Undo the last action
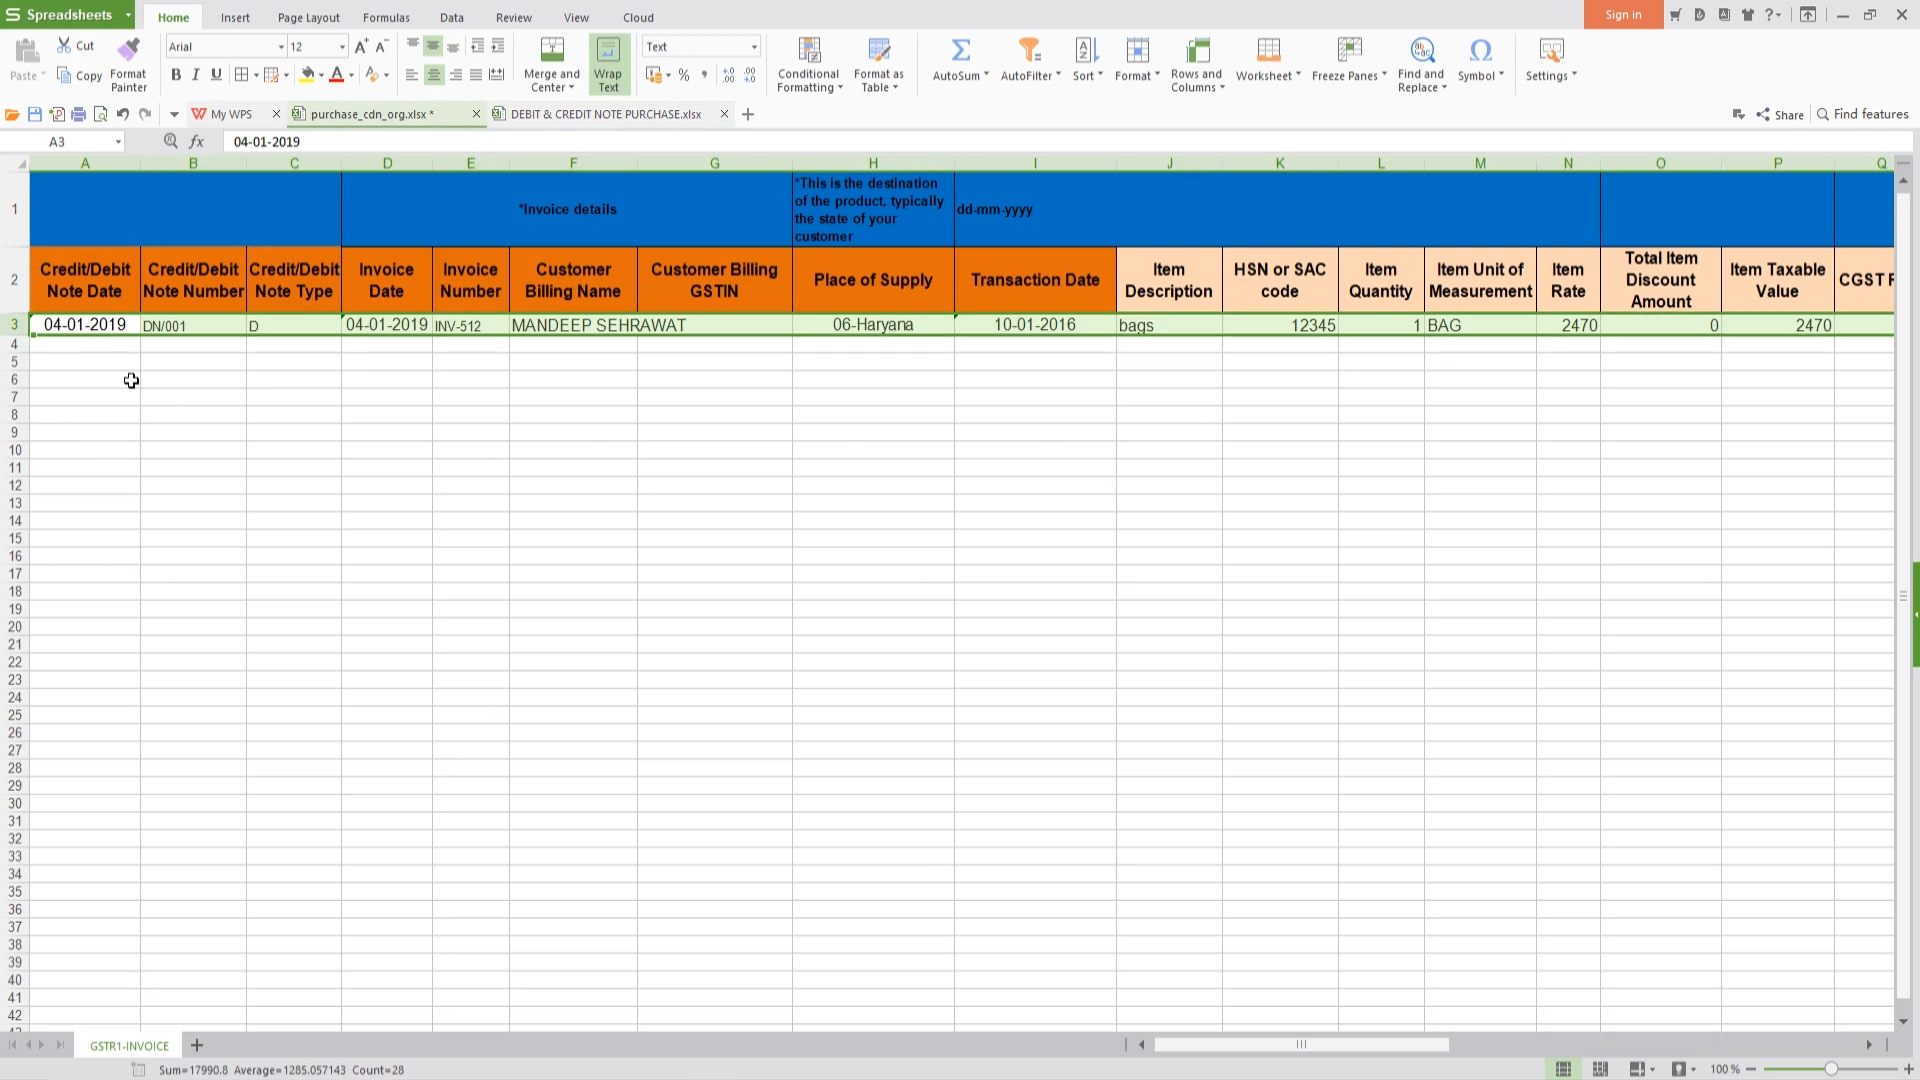This screenshot has height=1080, width=1920. tap(123, 114)
